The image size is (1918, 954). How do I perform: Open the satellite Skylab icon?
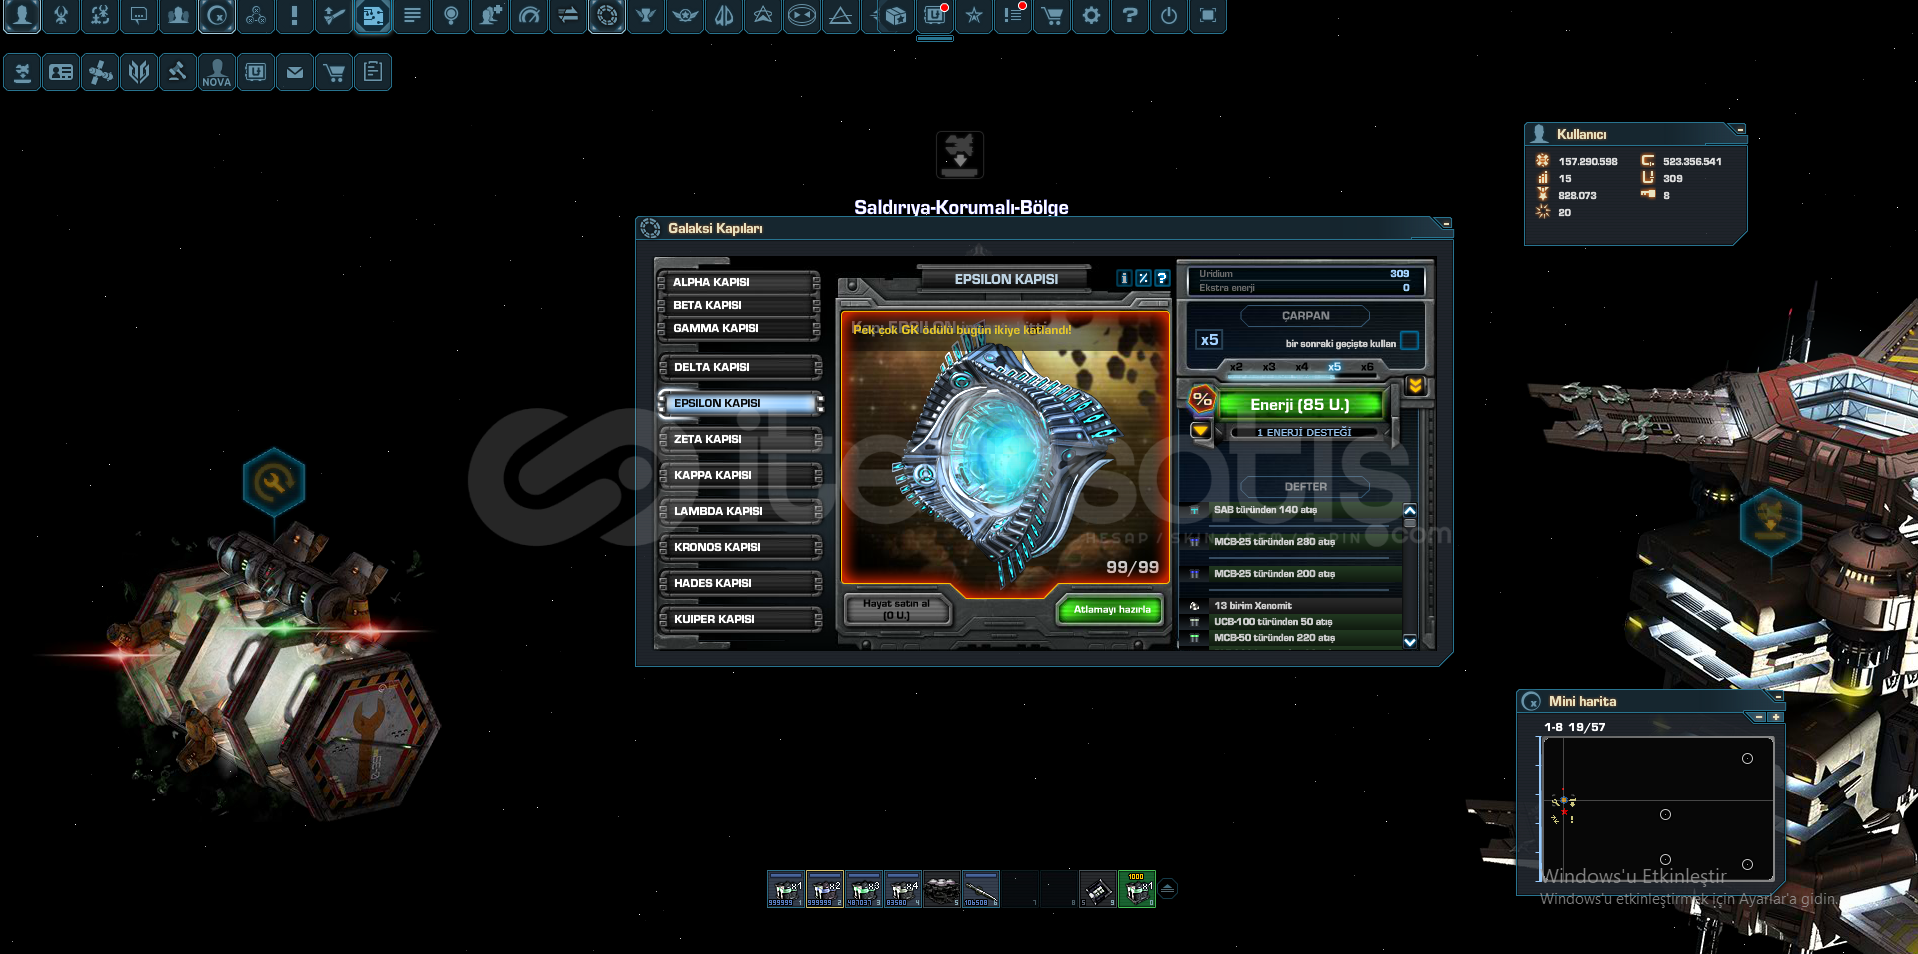click(100, 72)
